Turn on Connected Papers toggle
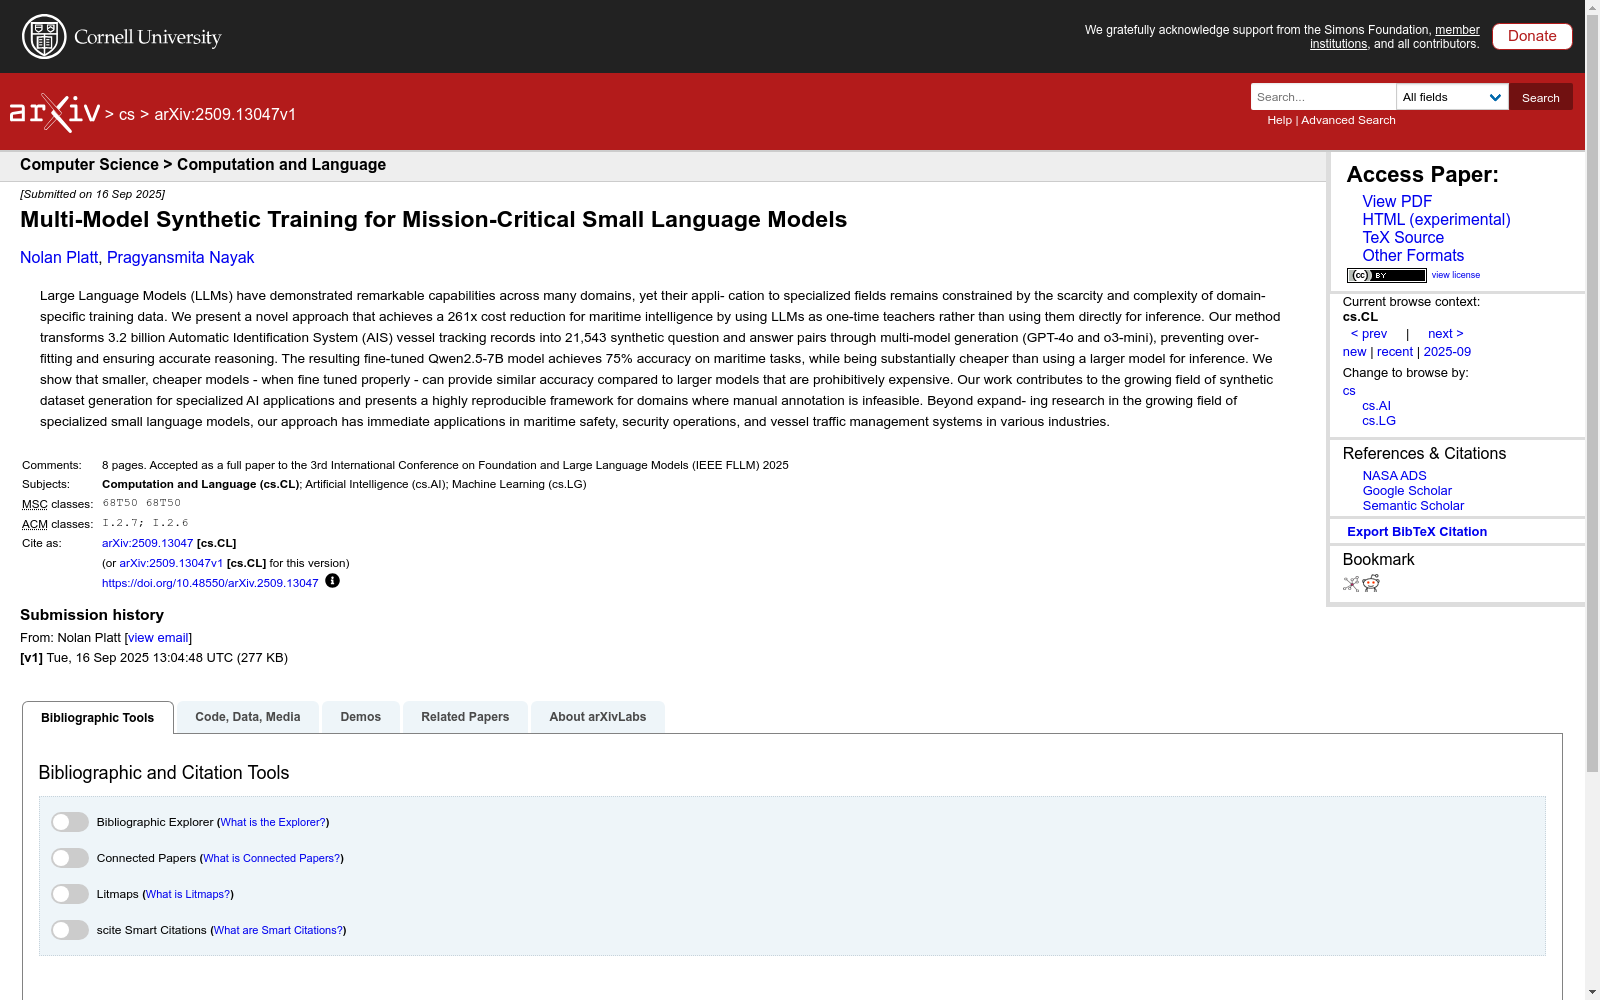 (70, 858)
